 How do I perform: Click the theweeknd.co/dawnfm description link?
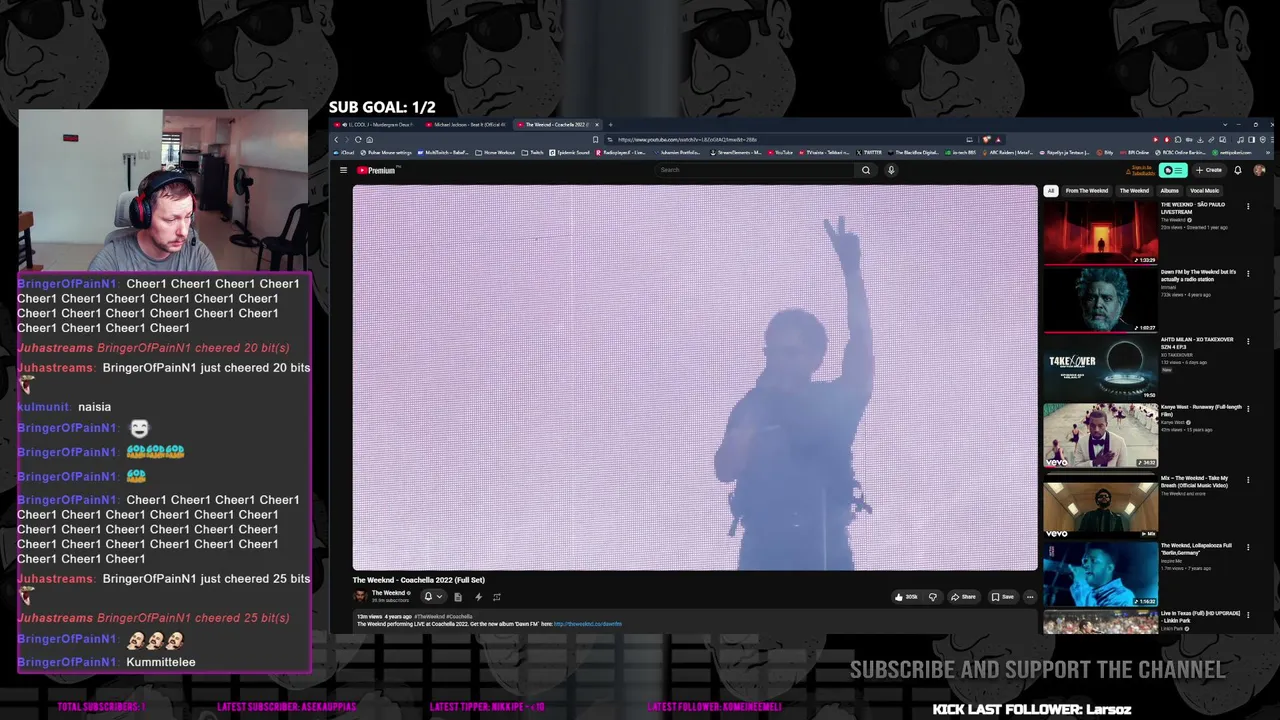(x=588, y=624)
